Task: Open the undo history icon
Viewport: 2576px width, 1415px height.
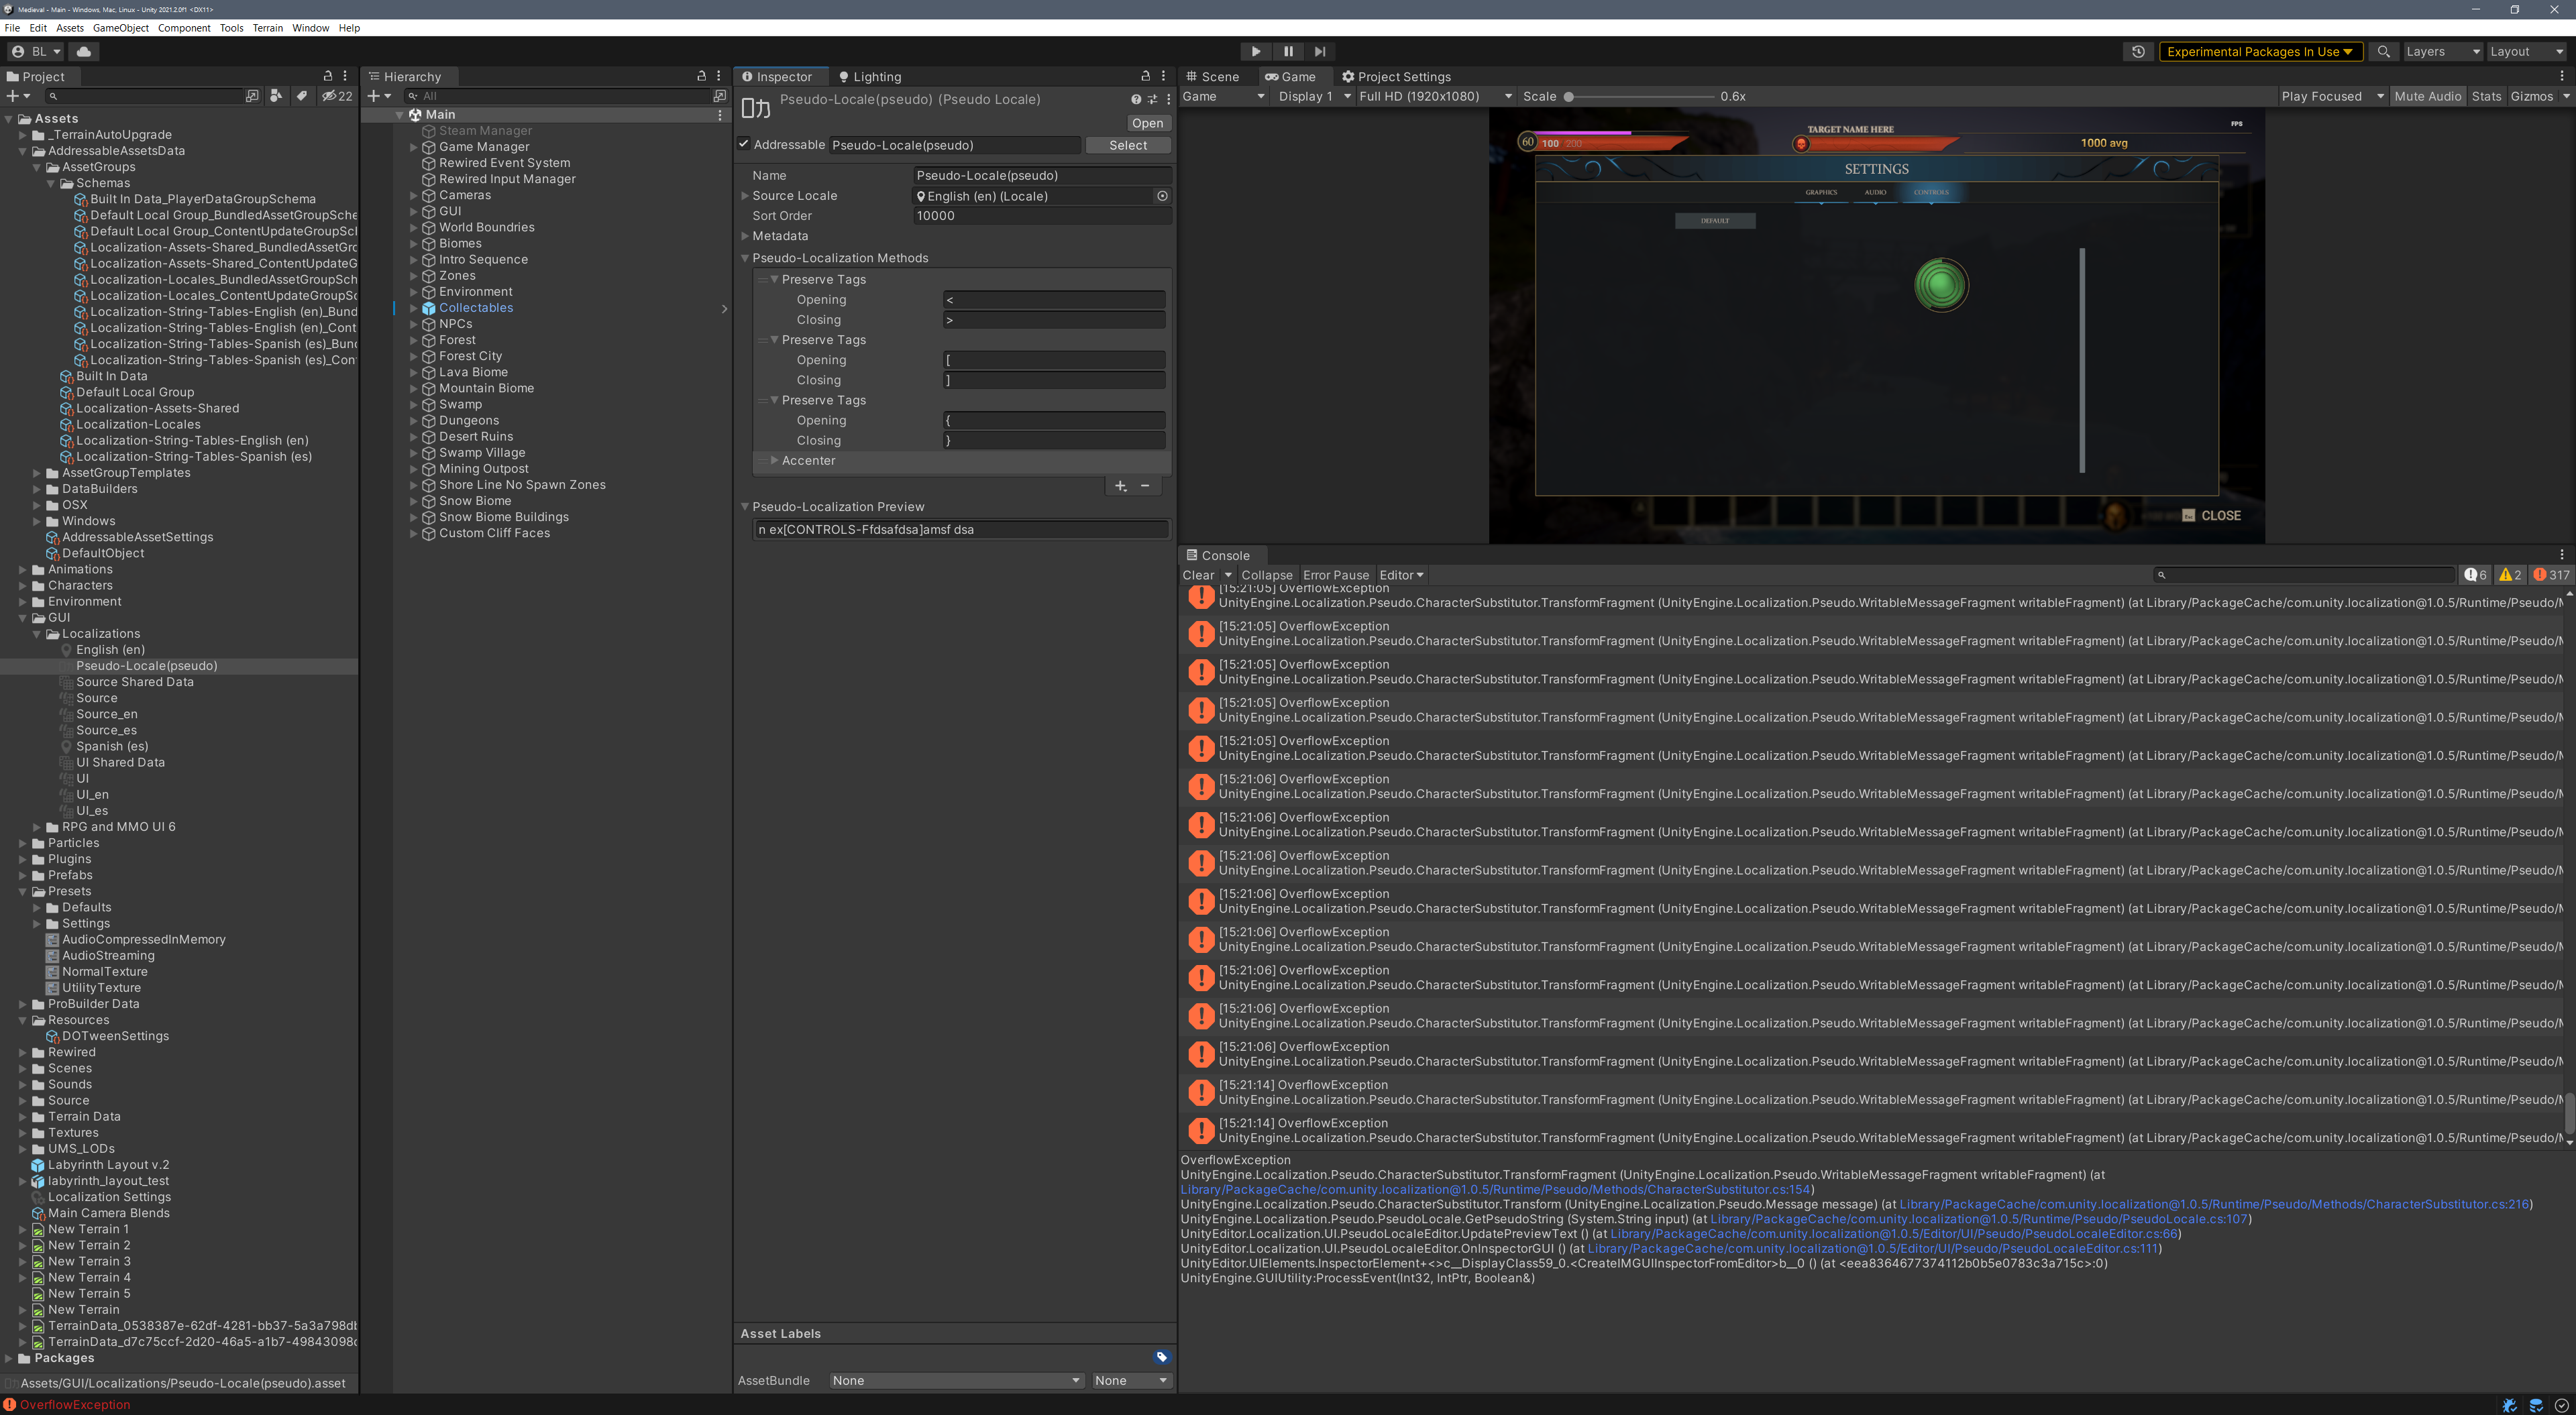Action: pyautogui.click(x=2138, y=51)
